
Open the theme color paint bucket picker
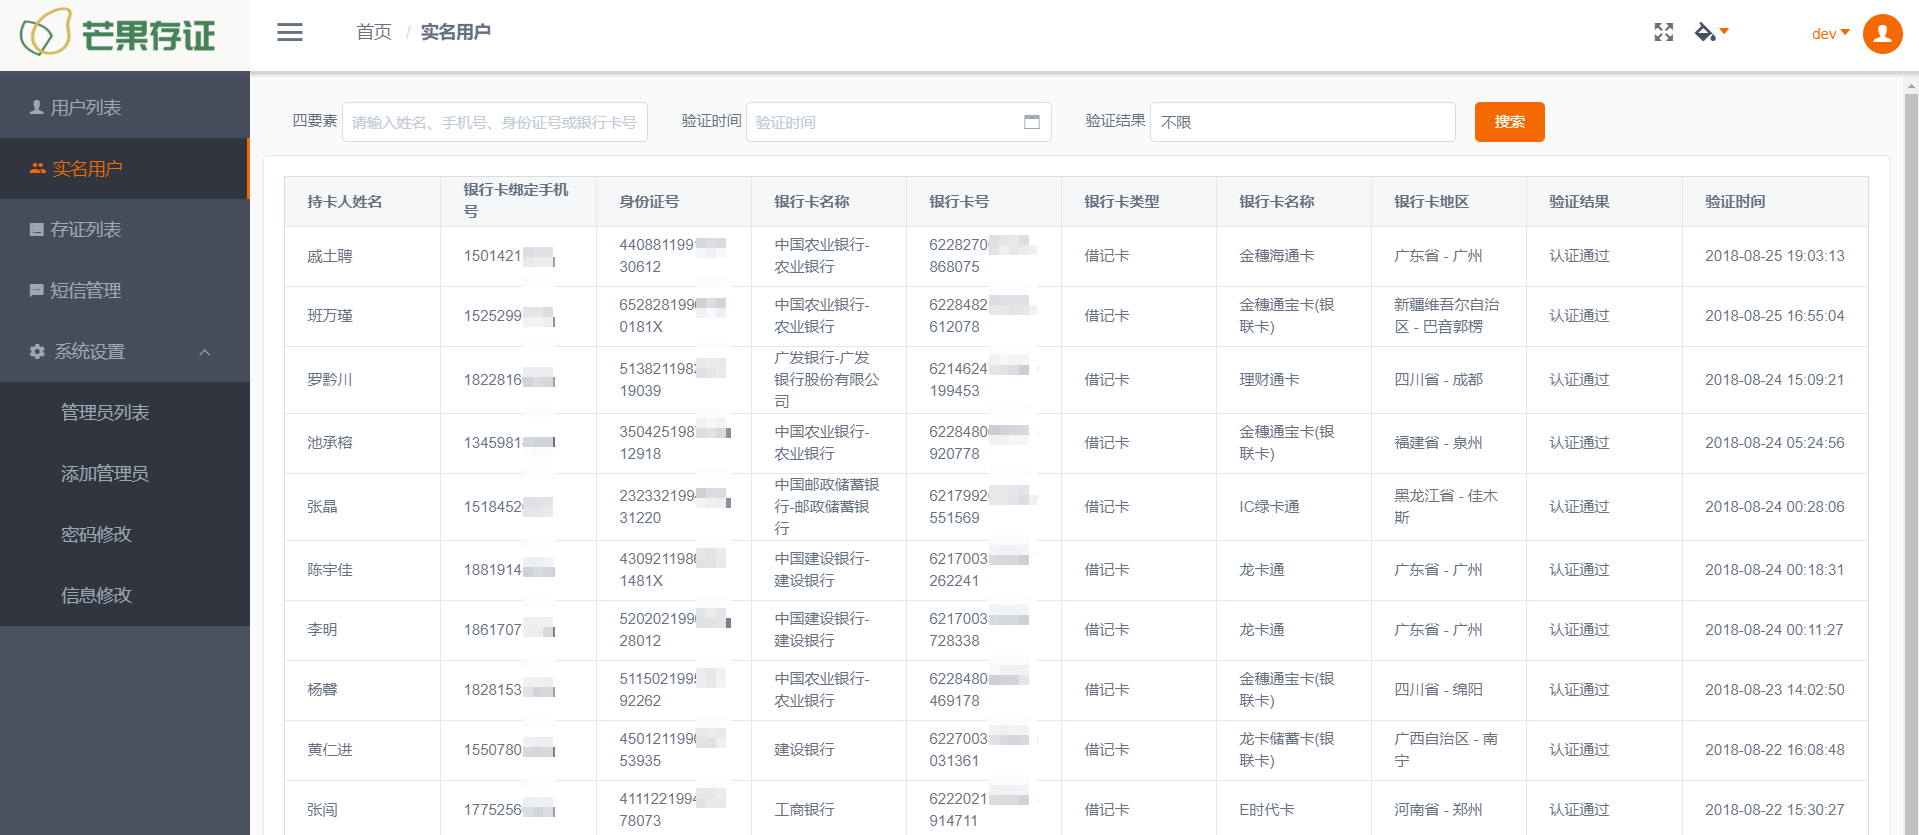click(1710, 32)
